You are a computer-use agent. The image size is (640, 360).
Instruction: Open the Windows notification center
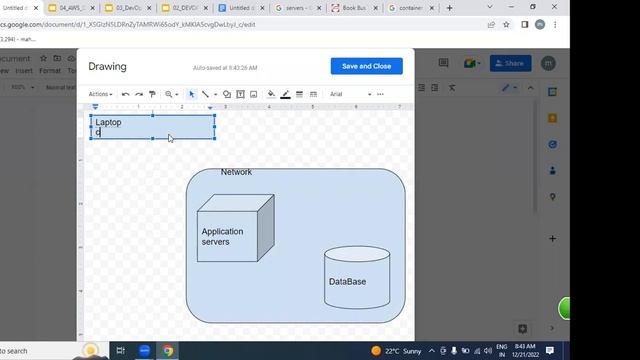click(550, 351)
